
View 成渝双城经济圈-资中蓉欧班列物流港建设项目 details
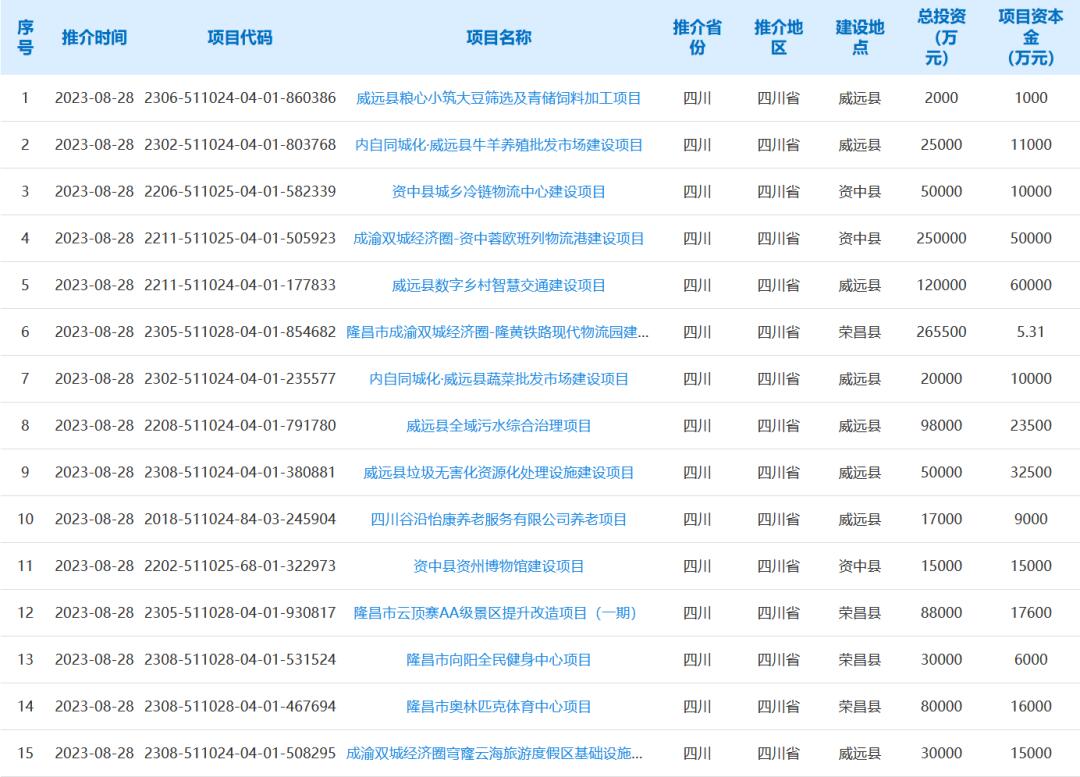point(499,238)
